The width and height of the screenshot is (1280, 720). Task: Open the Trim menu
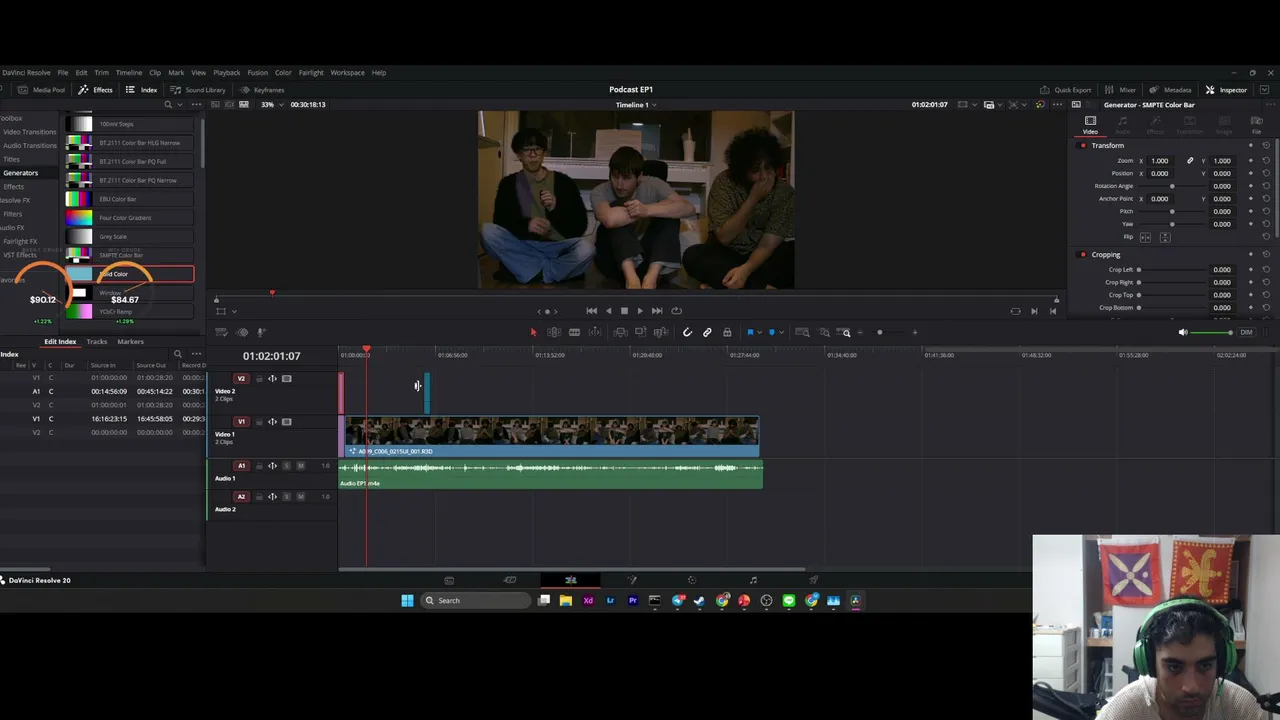(x=101, y=72)
